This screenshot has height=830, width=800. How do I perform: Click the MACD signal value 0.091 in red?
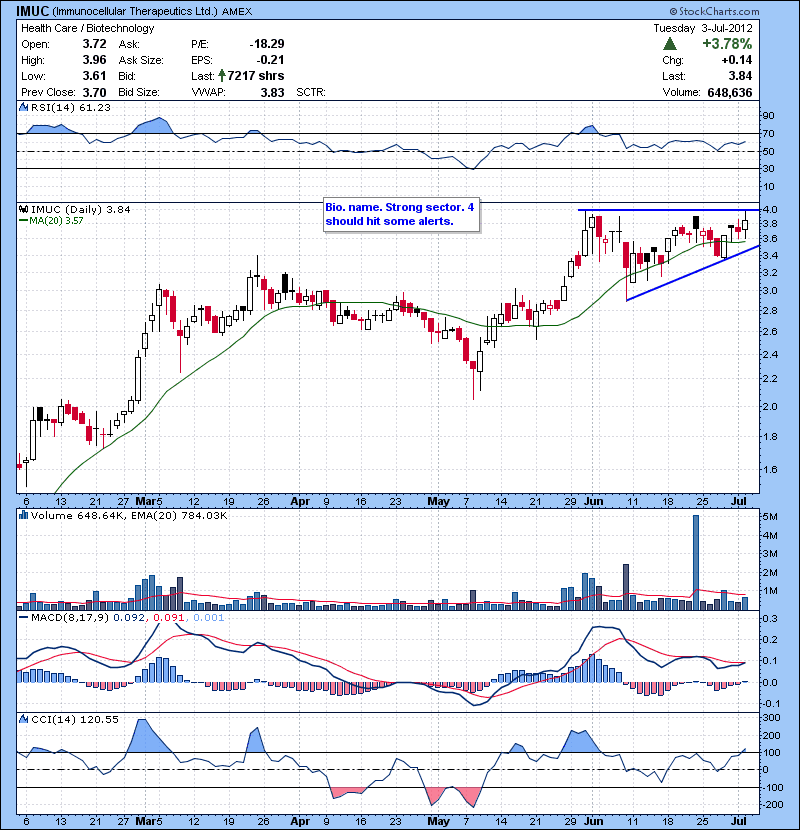point(168,617)
